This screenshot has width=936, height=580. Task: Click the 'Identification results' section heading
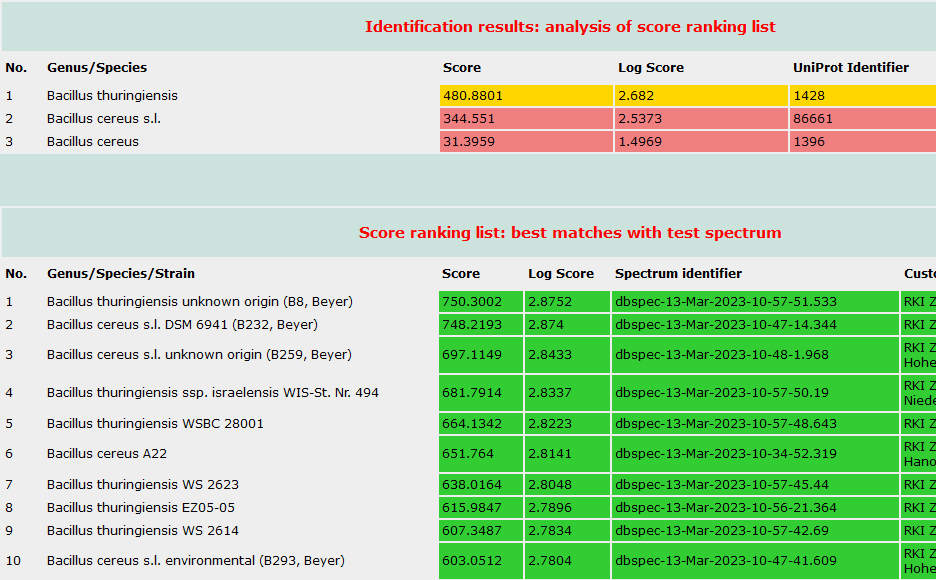click(570, 27)
